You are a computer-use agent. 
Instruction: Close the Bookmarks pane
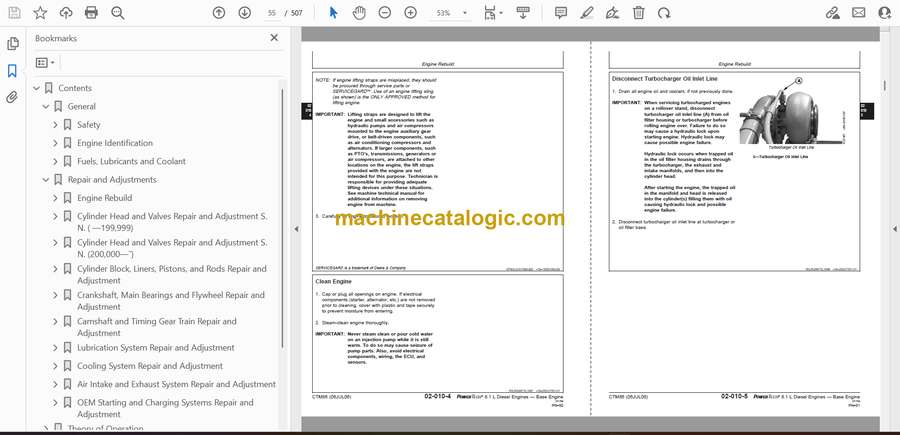274,38
